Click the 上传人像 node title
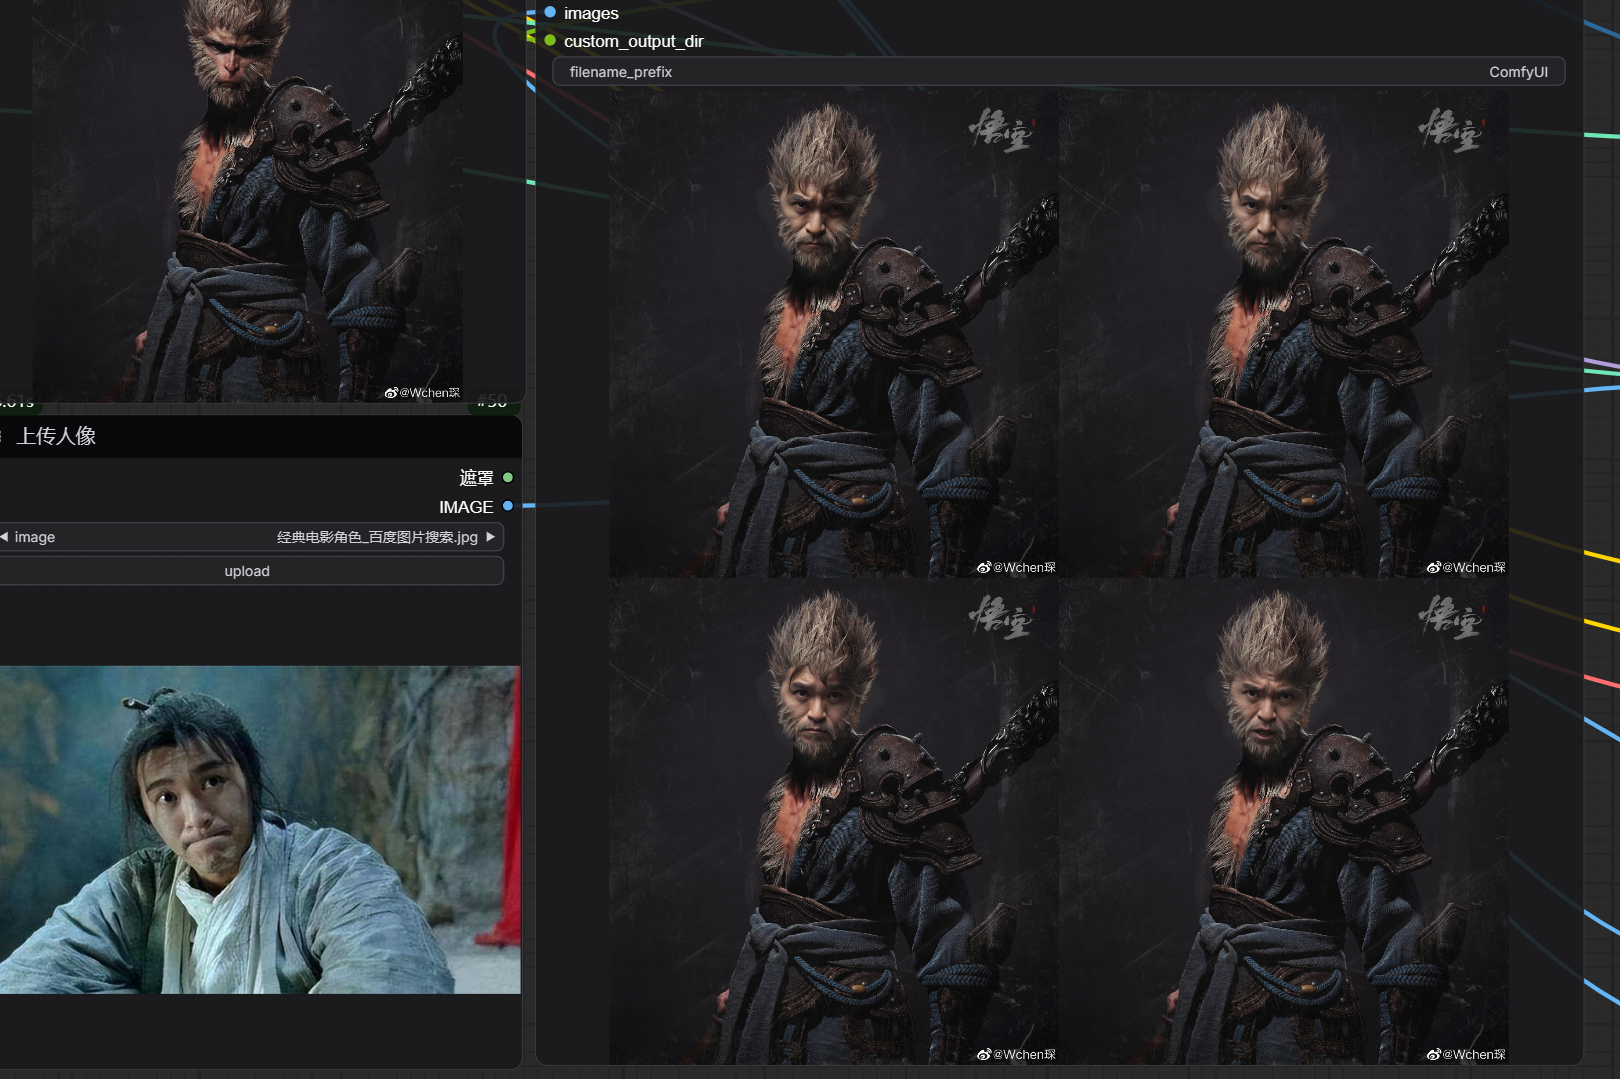1620x1079 pixels. coord(56,436)
